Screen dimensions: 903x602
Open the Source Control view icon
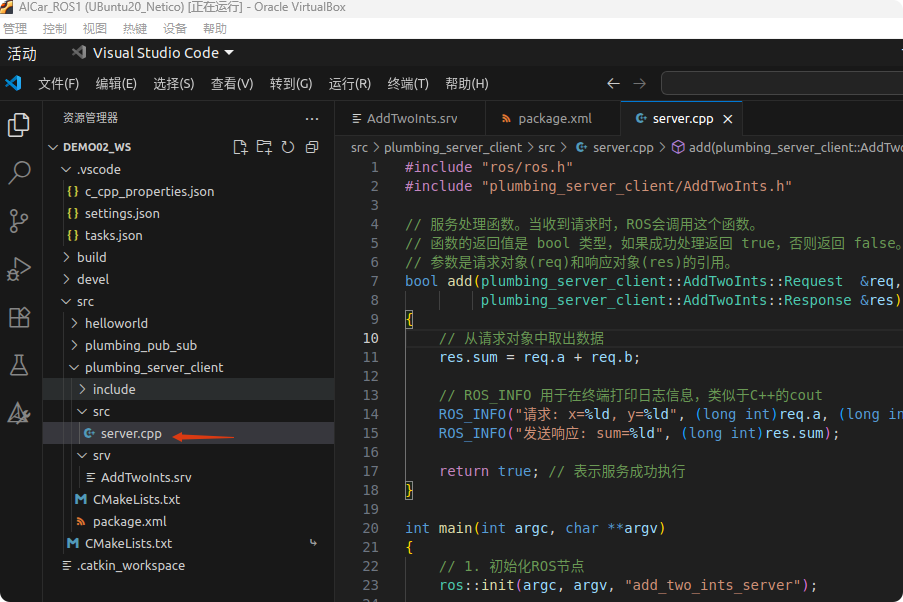(19, 221)
